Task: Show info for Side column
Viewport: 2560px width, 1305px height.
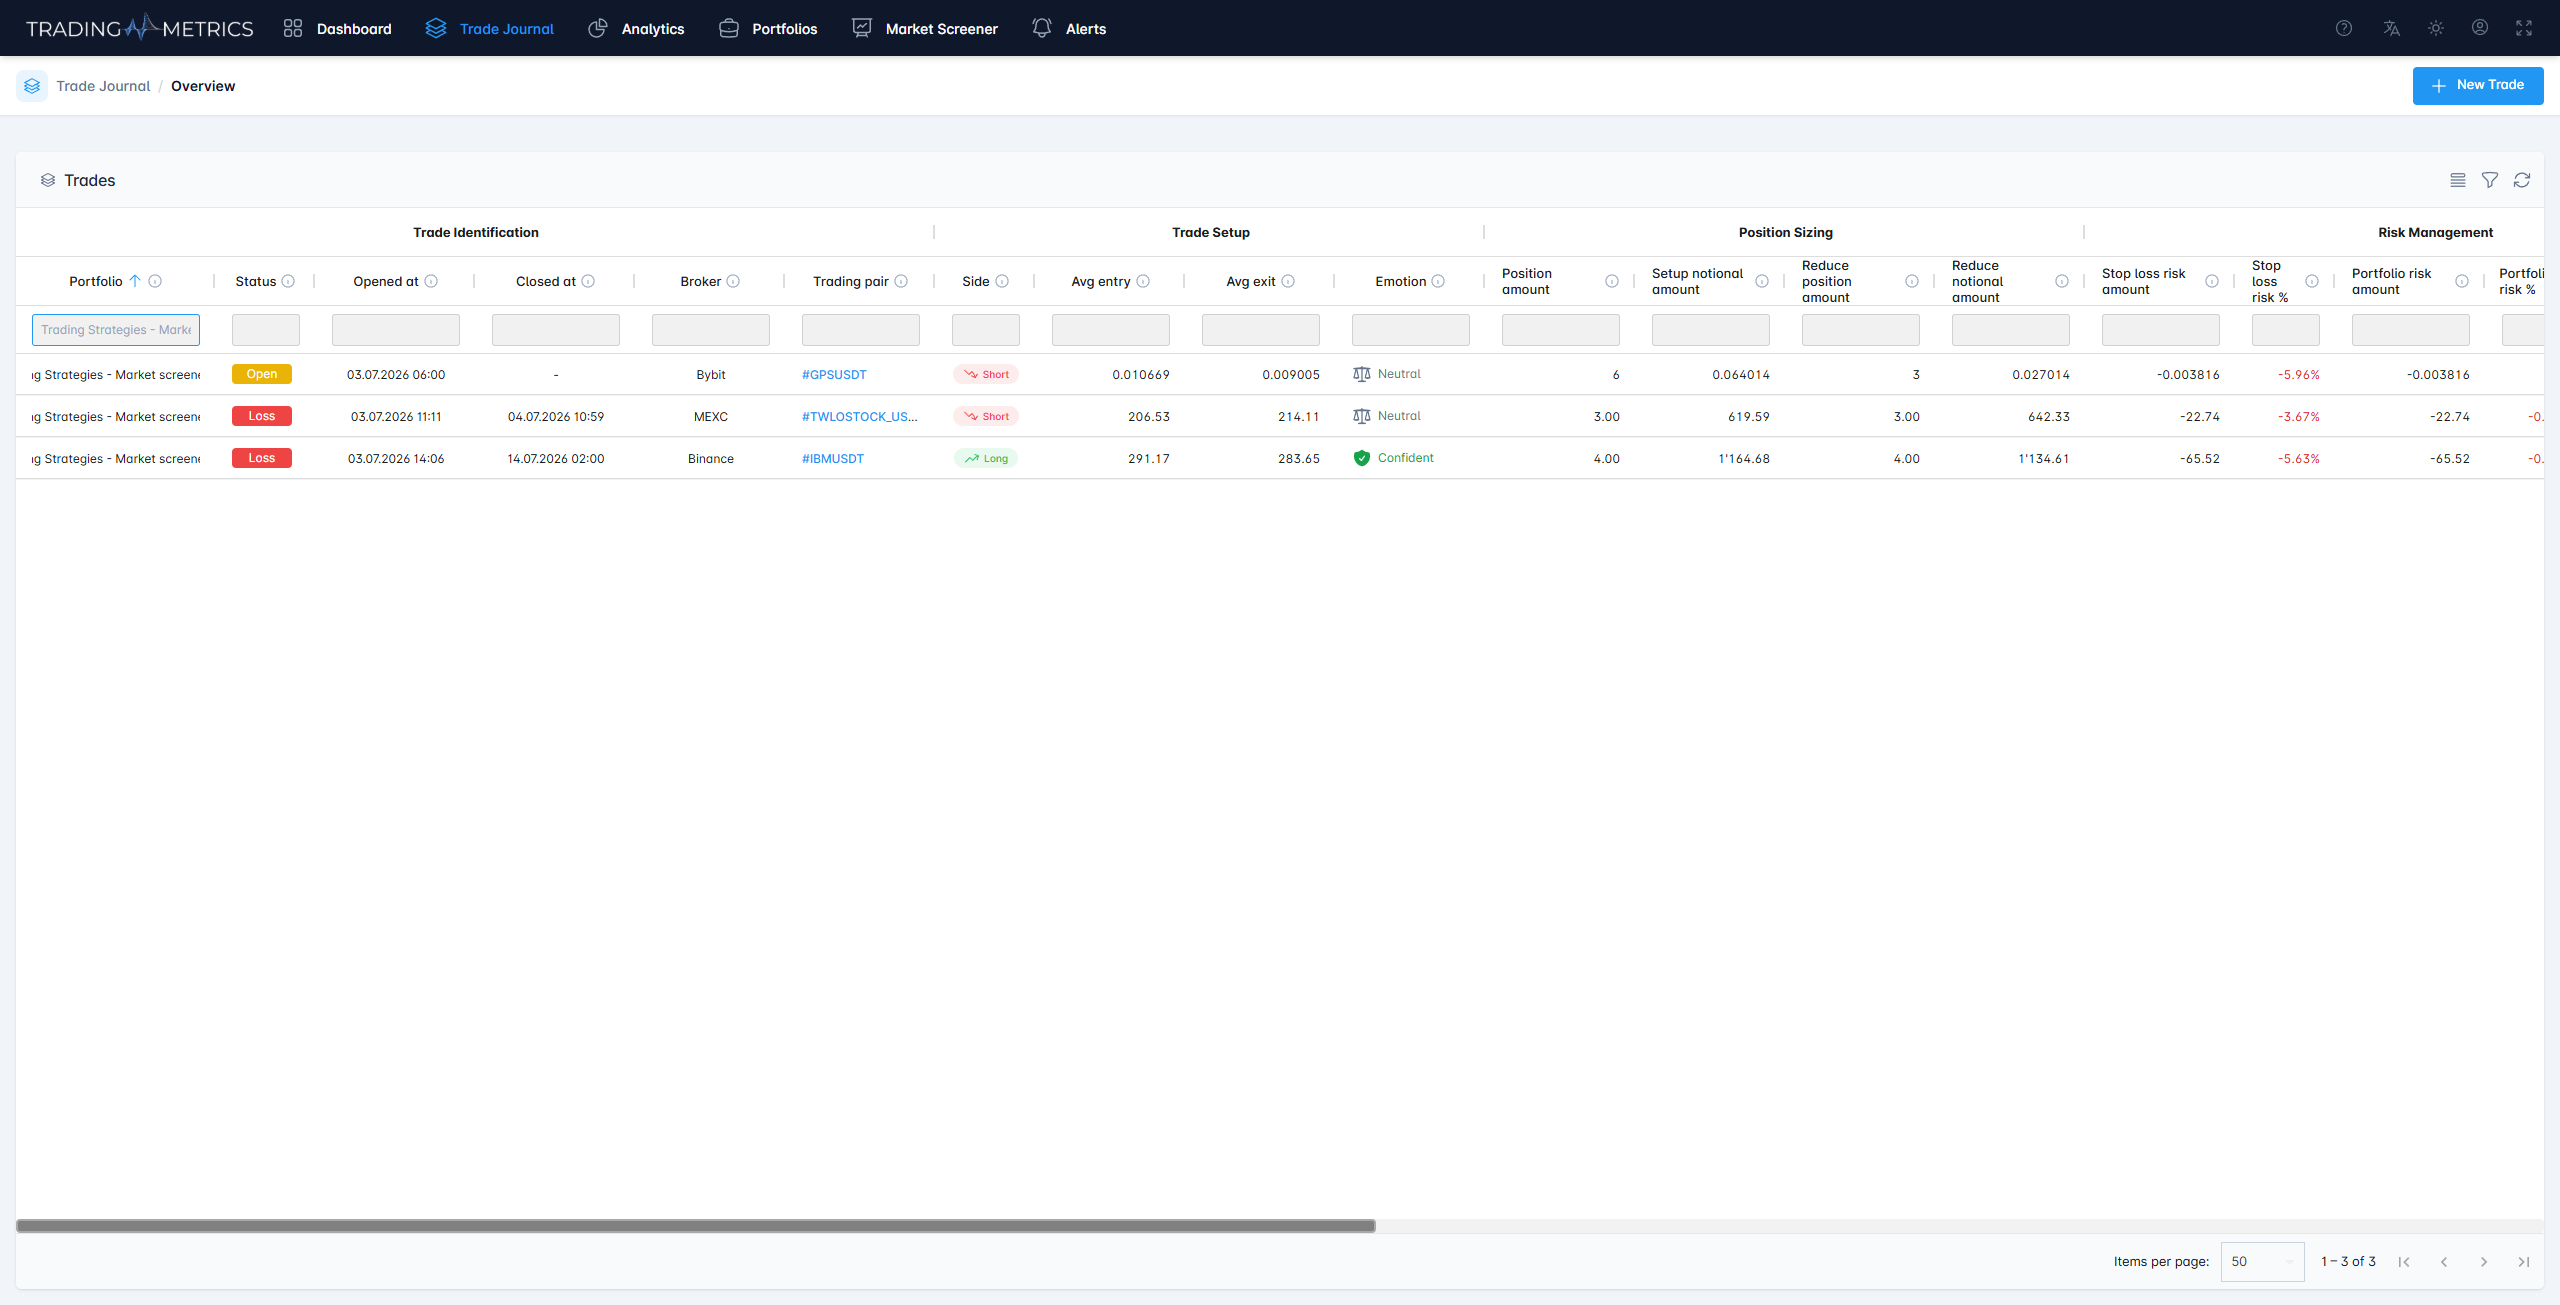Action: [1002, 281]
